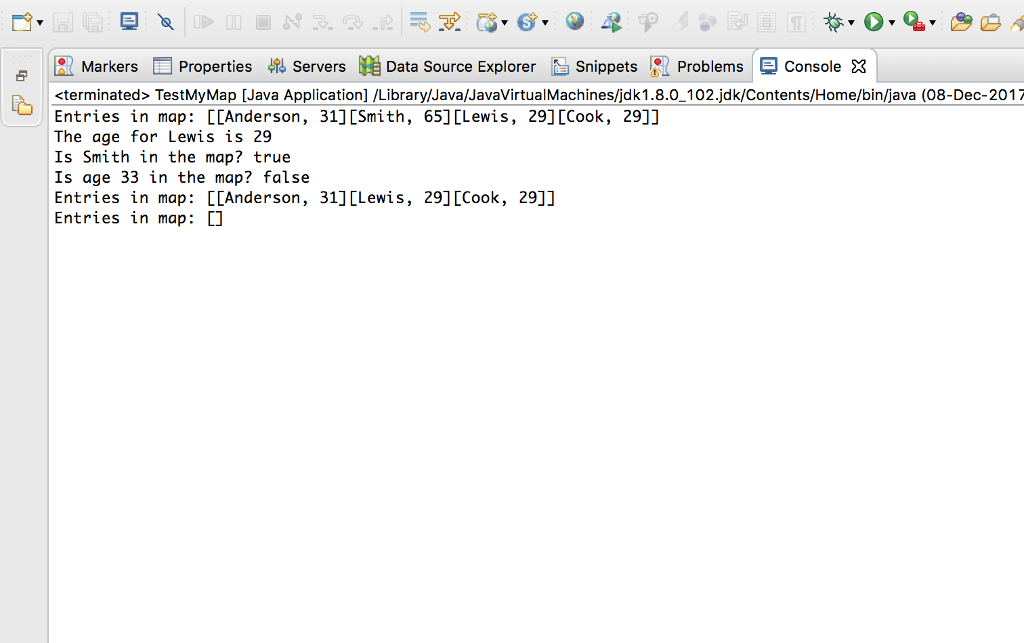Click the first 'Entries in map' line with Smith
Image resolution: width=1024 pixels, height=643 pixels.
pyautogui.click(x=357, y=116)
